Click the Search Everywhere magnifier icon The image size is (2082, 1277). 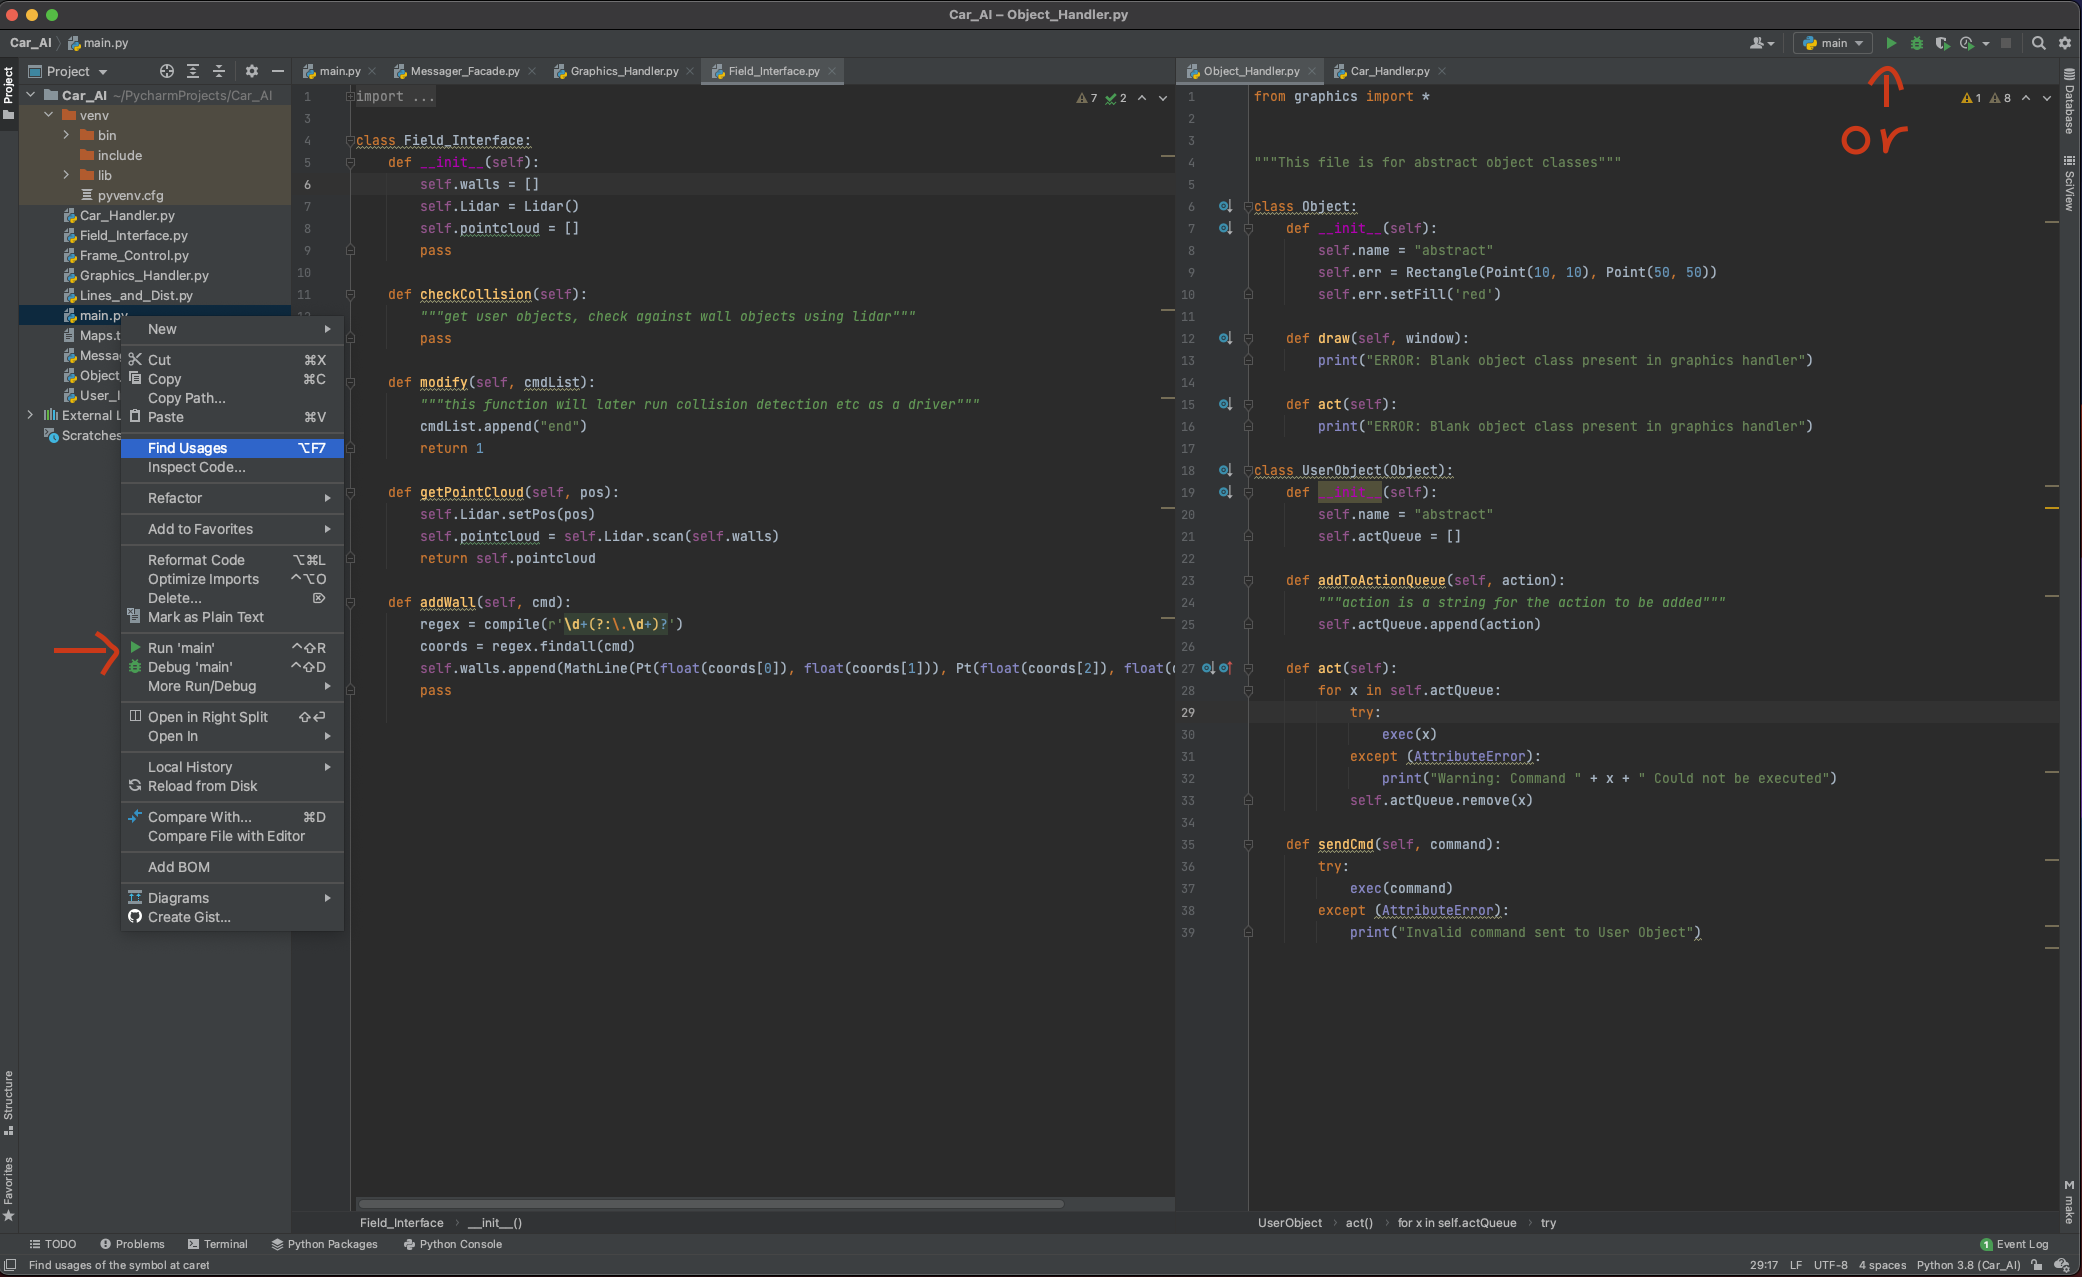pos(2038,43)
